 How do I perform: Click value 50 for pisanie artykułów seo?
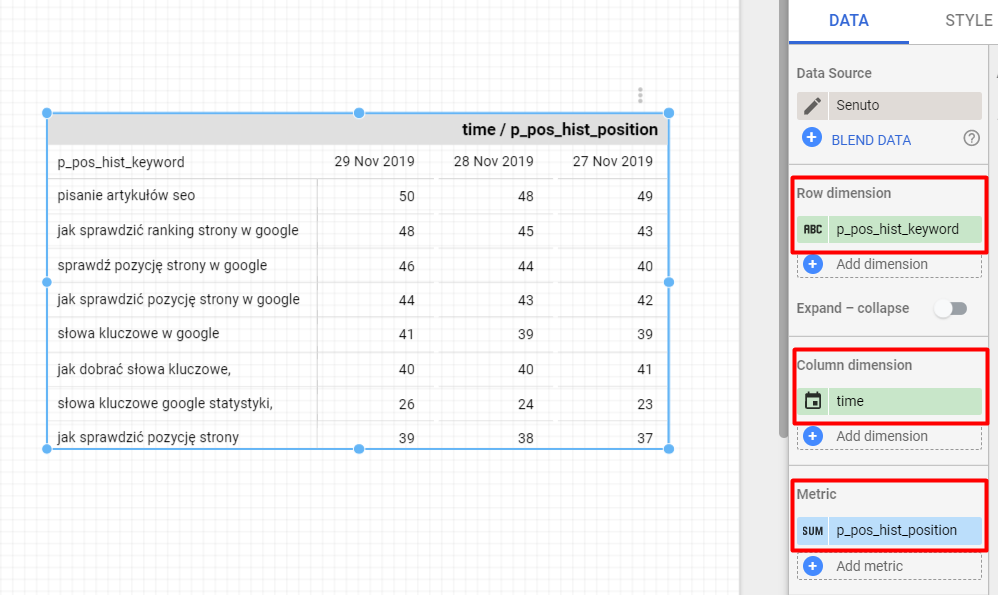pos(407,197)
